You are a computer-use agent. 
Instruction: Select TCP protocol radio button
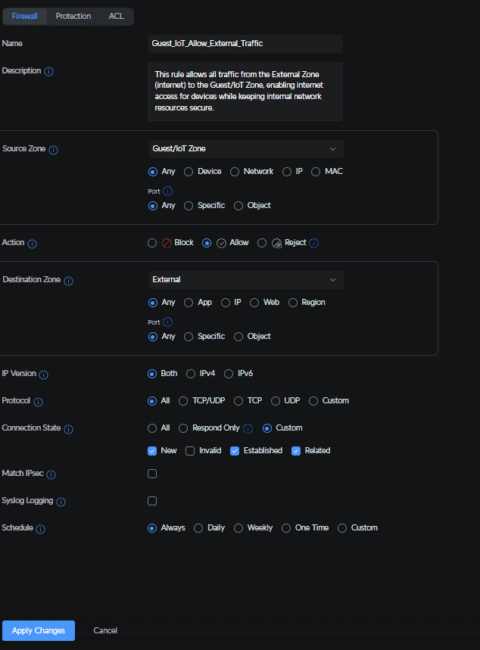click(238, 401)
